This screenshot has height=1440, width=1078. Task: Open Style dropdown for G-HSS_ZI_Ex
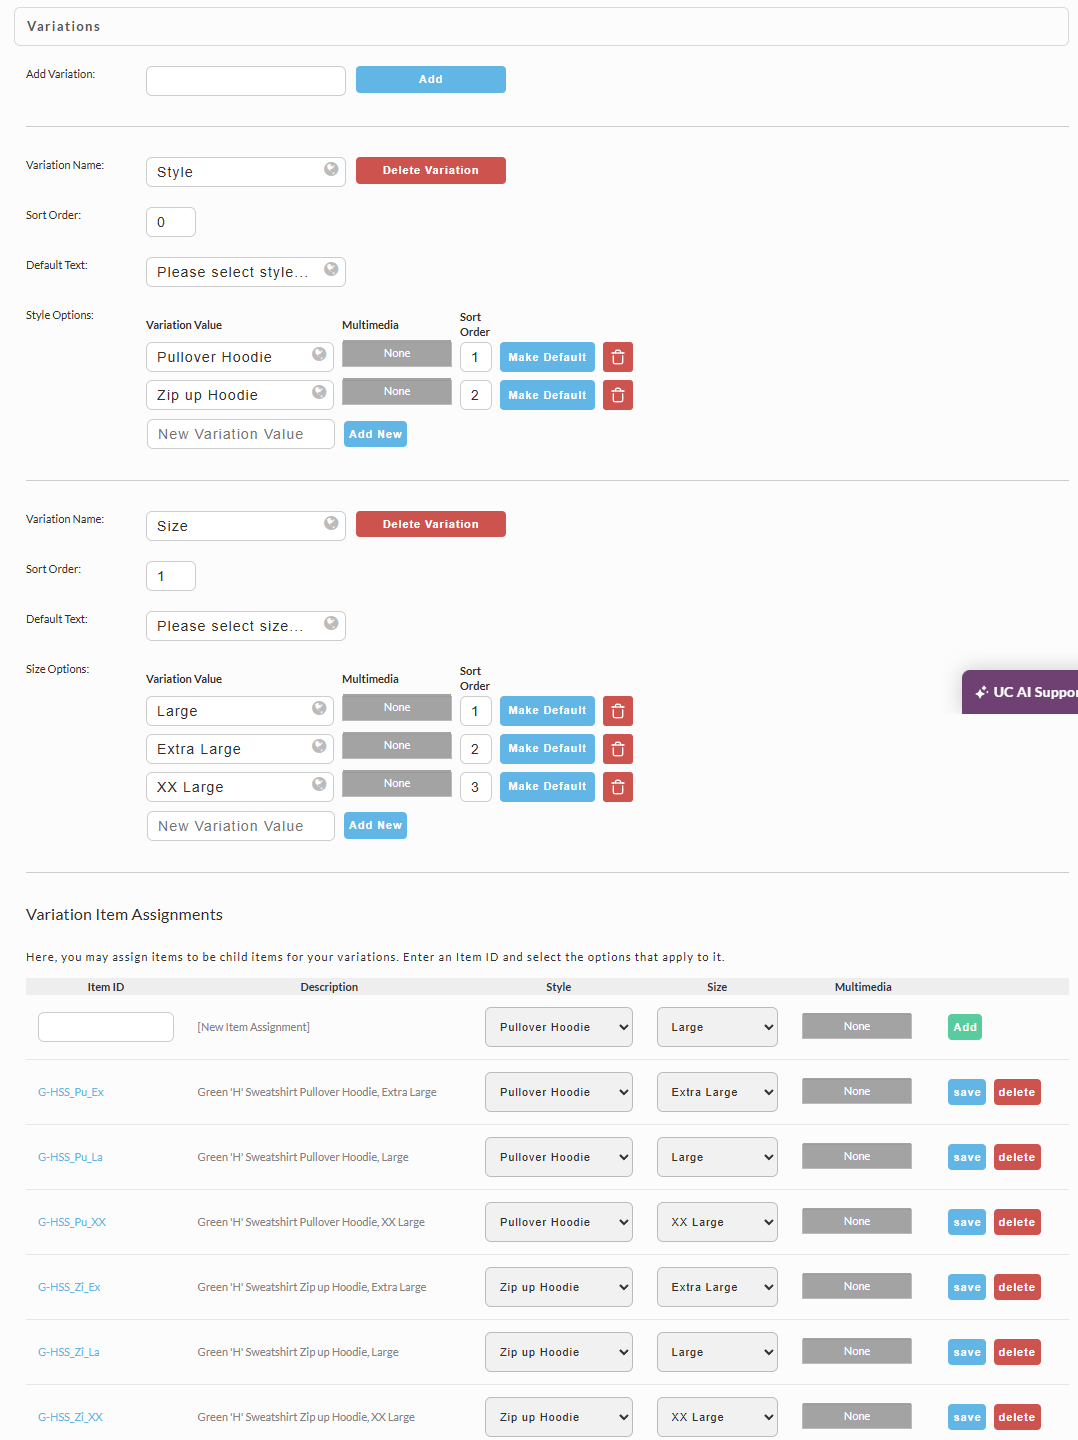559,1287
